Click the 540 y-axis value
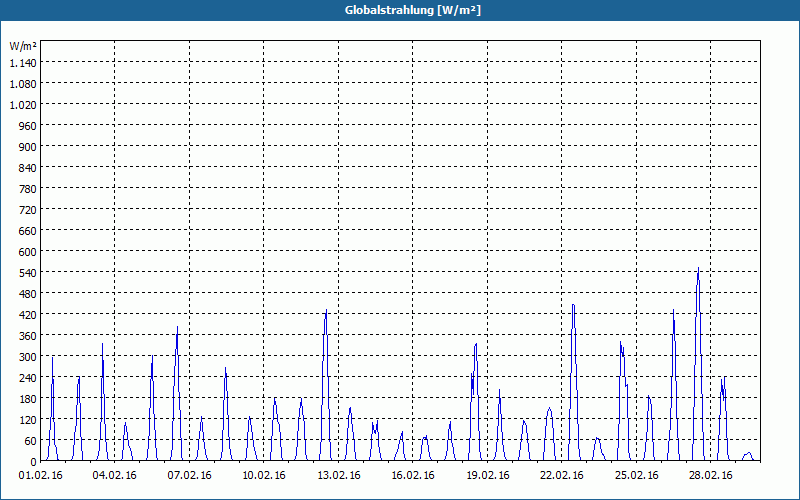This screenshot has height=500, width=800. point(28,273)
